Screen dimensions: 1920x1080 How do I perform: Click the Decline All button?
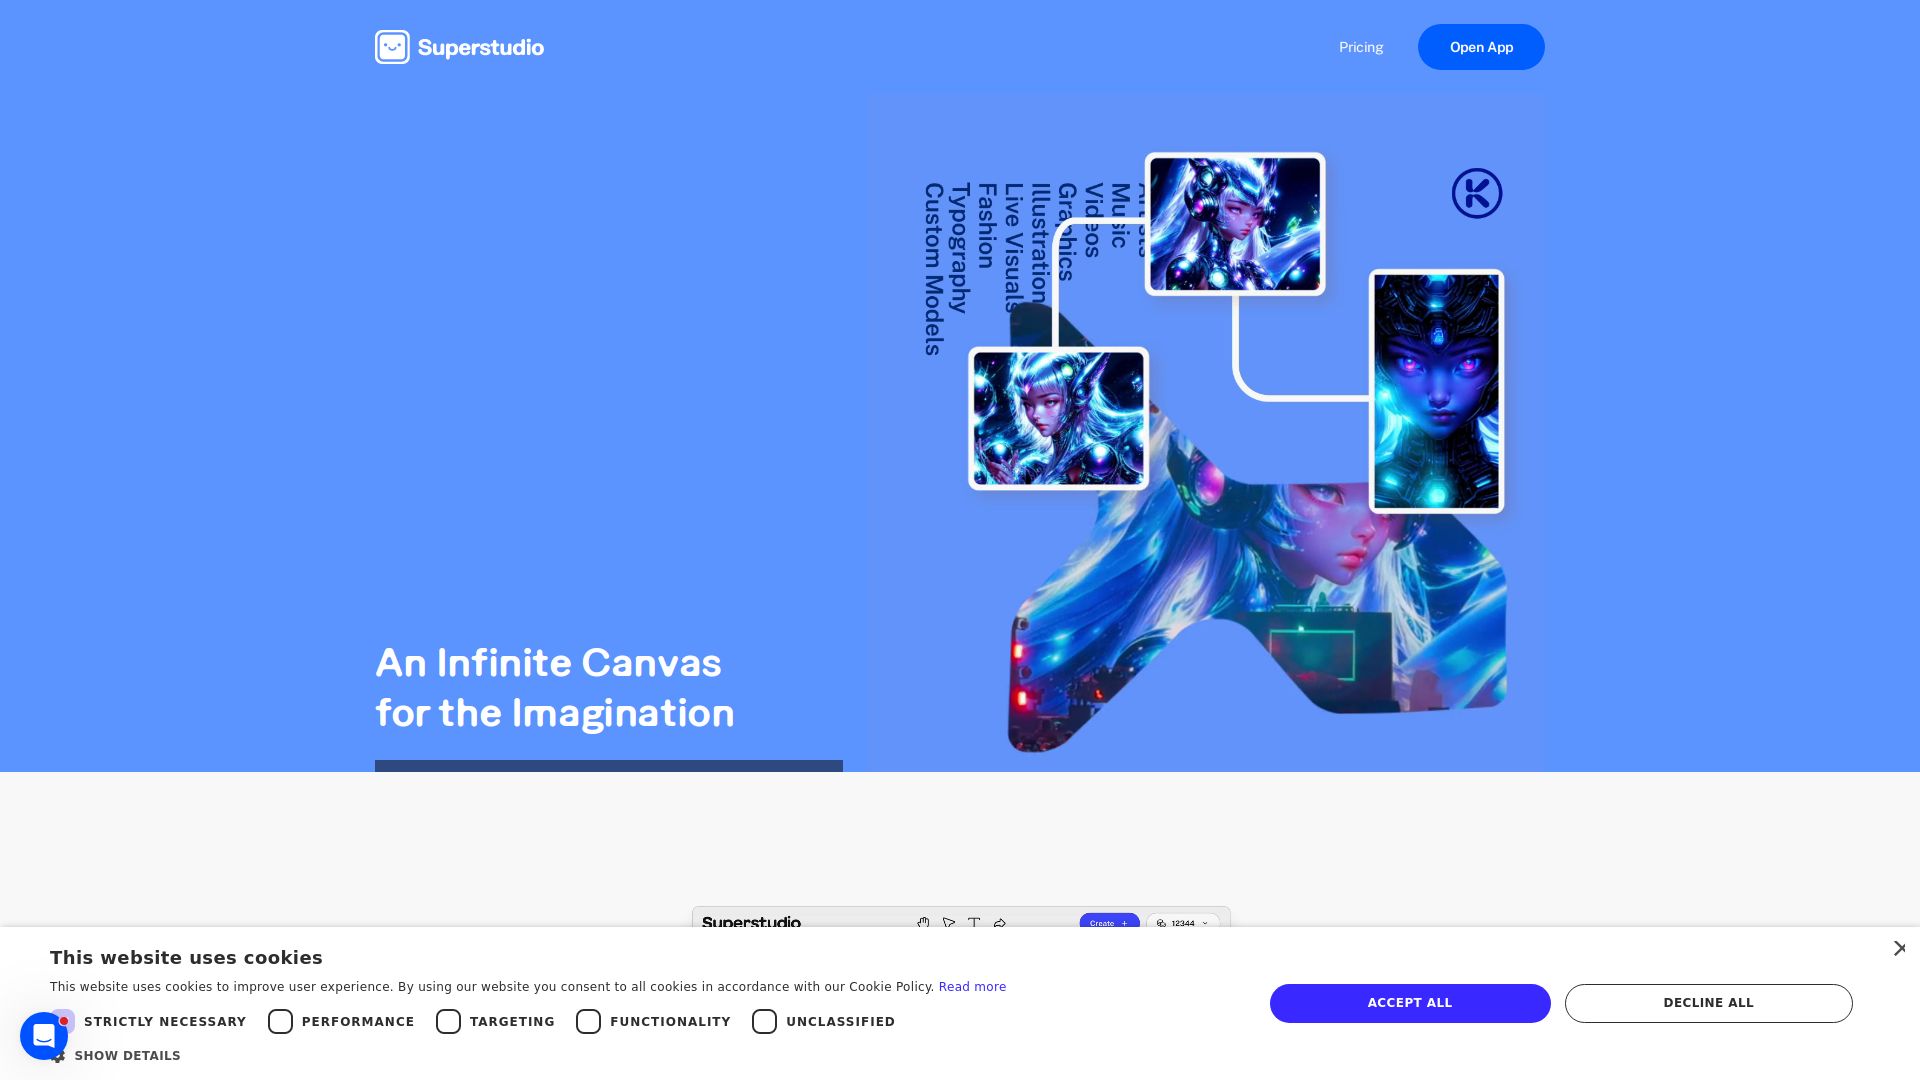[1708, 1003]
